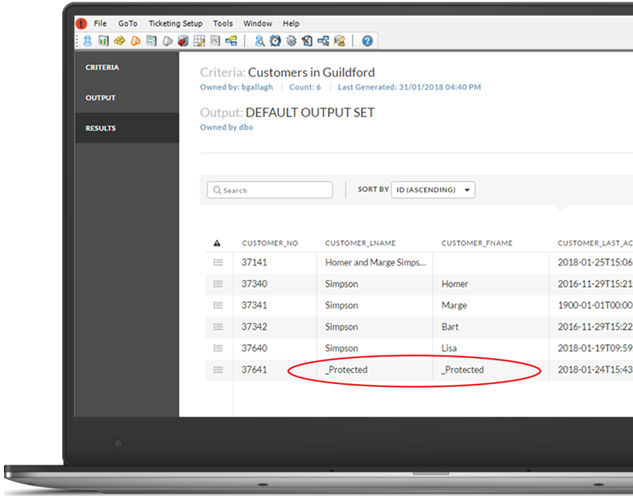Click the 'DEFAULT OUTPUT SET' output title

pos(310,112)
